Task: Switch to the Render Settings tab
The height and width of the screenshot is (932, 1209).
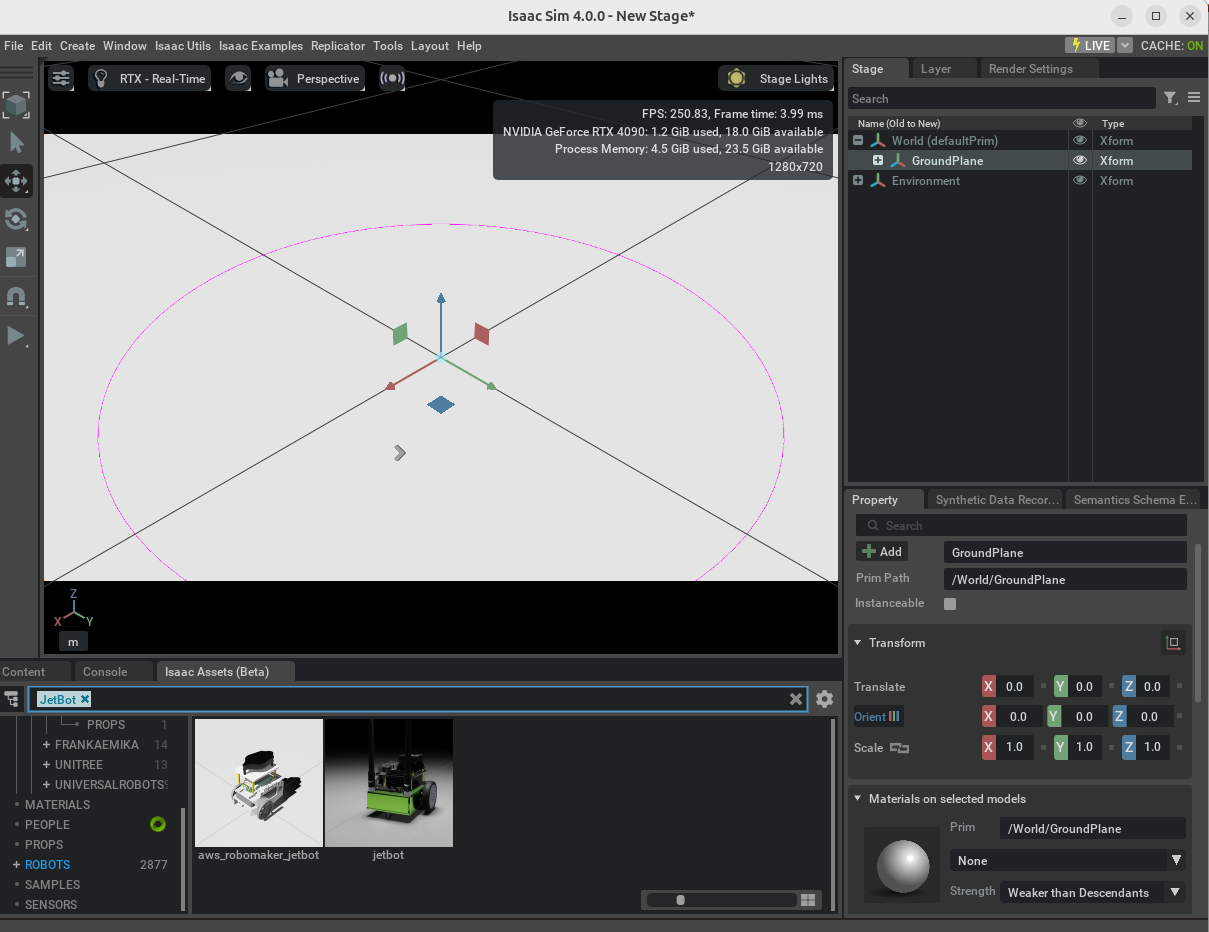Action: (x=1030, y=69)
